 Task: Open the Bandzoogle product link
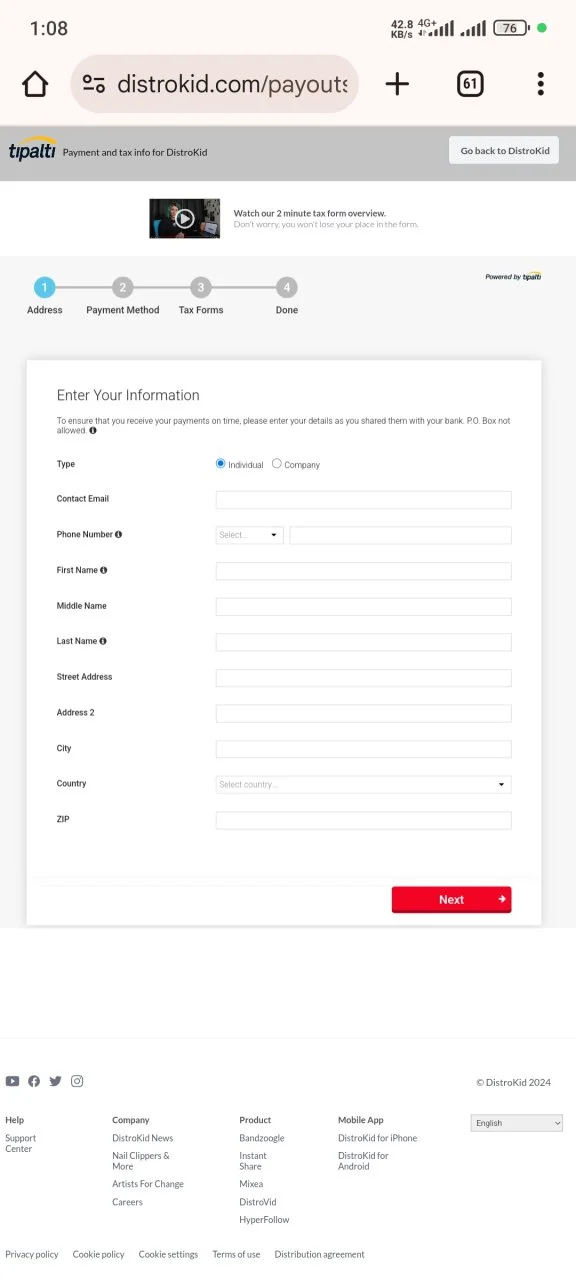pyautogui.click(x=262, y=1138)
